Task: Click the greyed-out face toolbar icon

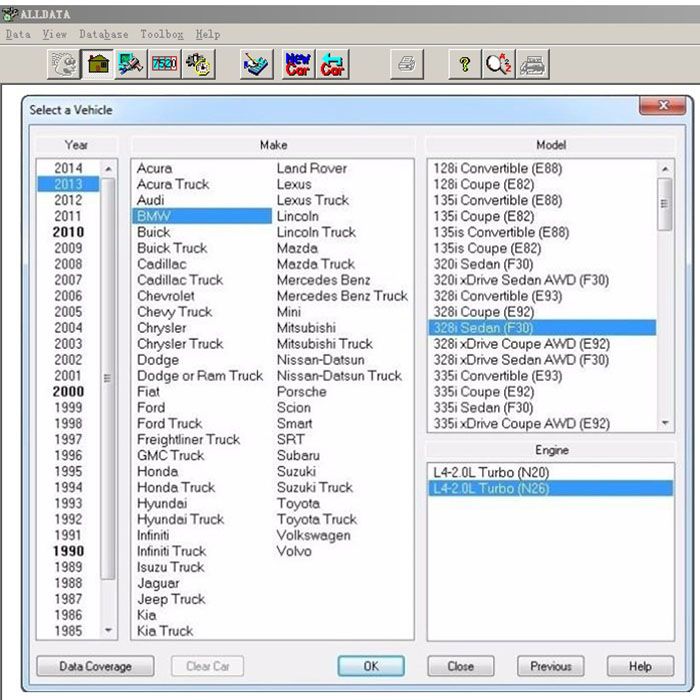Action: pos(64,64)
